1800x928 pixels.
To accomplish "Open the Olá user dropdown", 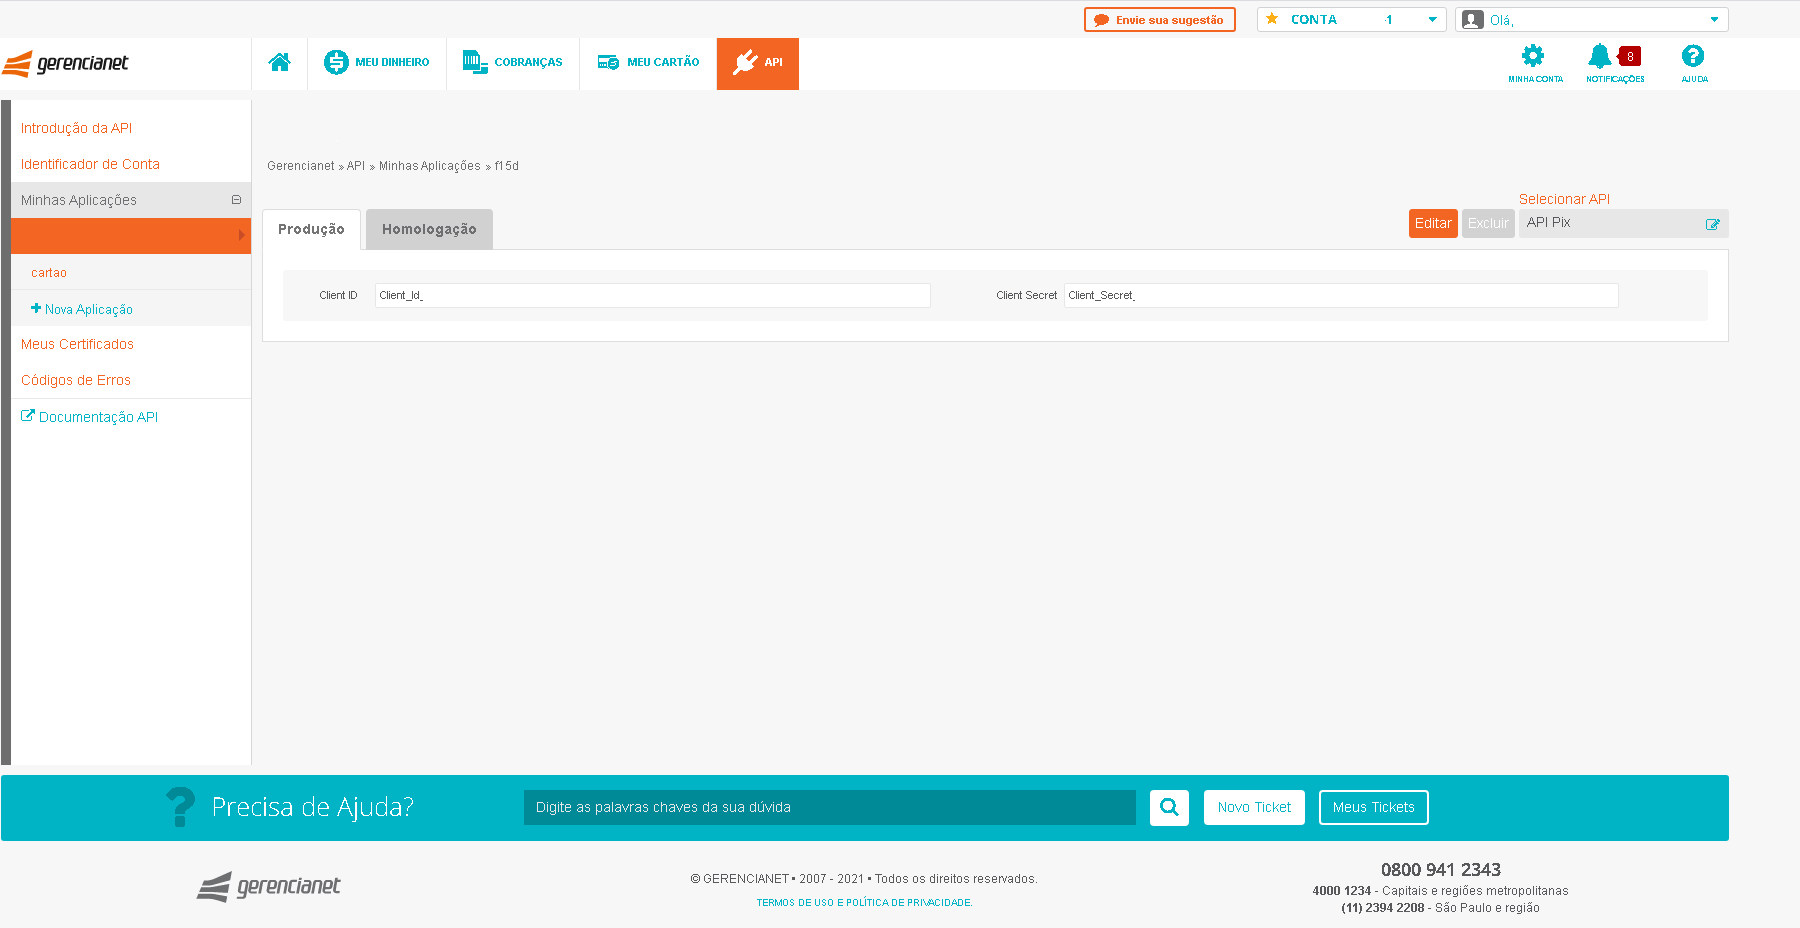I will [x=1592, y=20].
